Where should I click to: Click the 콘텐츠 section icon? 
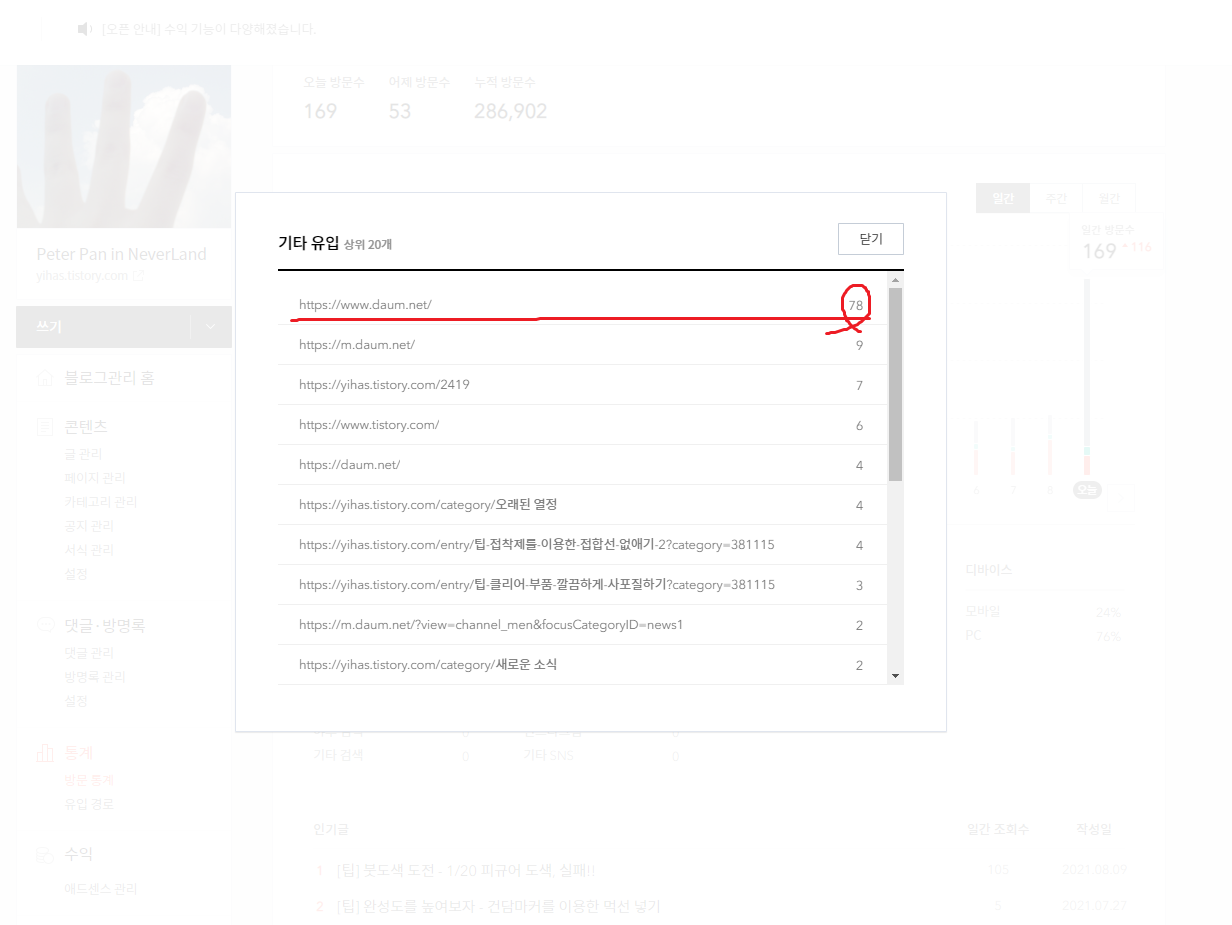[45, 427]
